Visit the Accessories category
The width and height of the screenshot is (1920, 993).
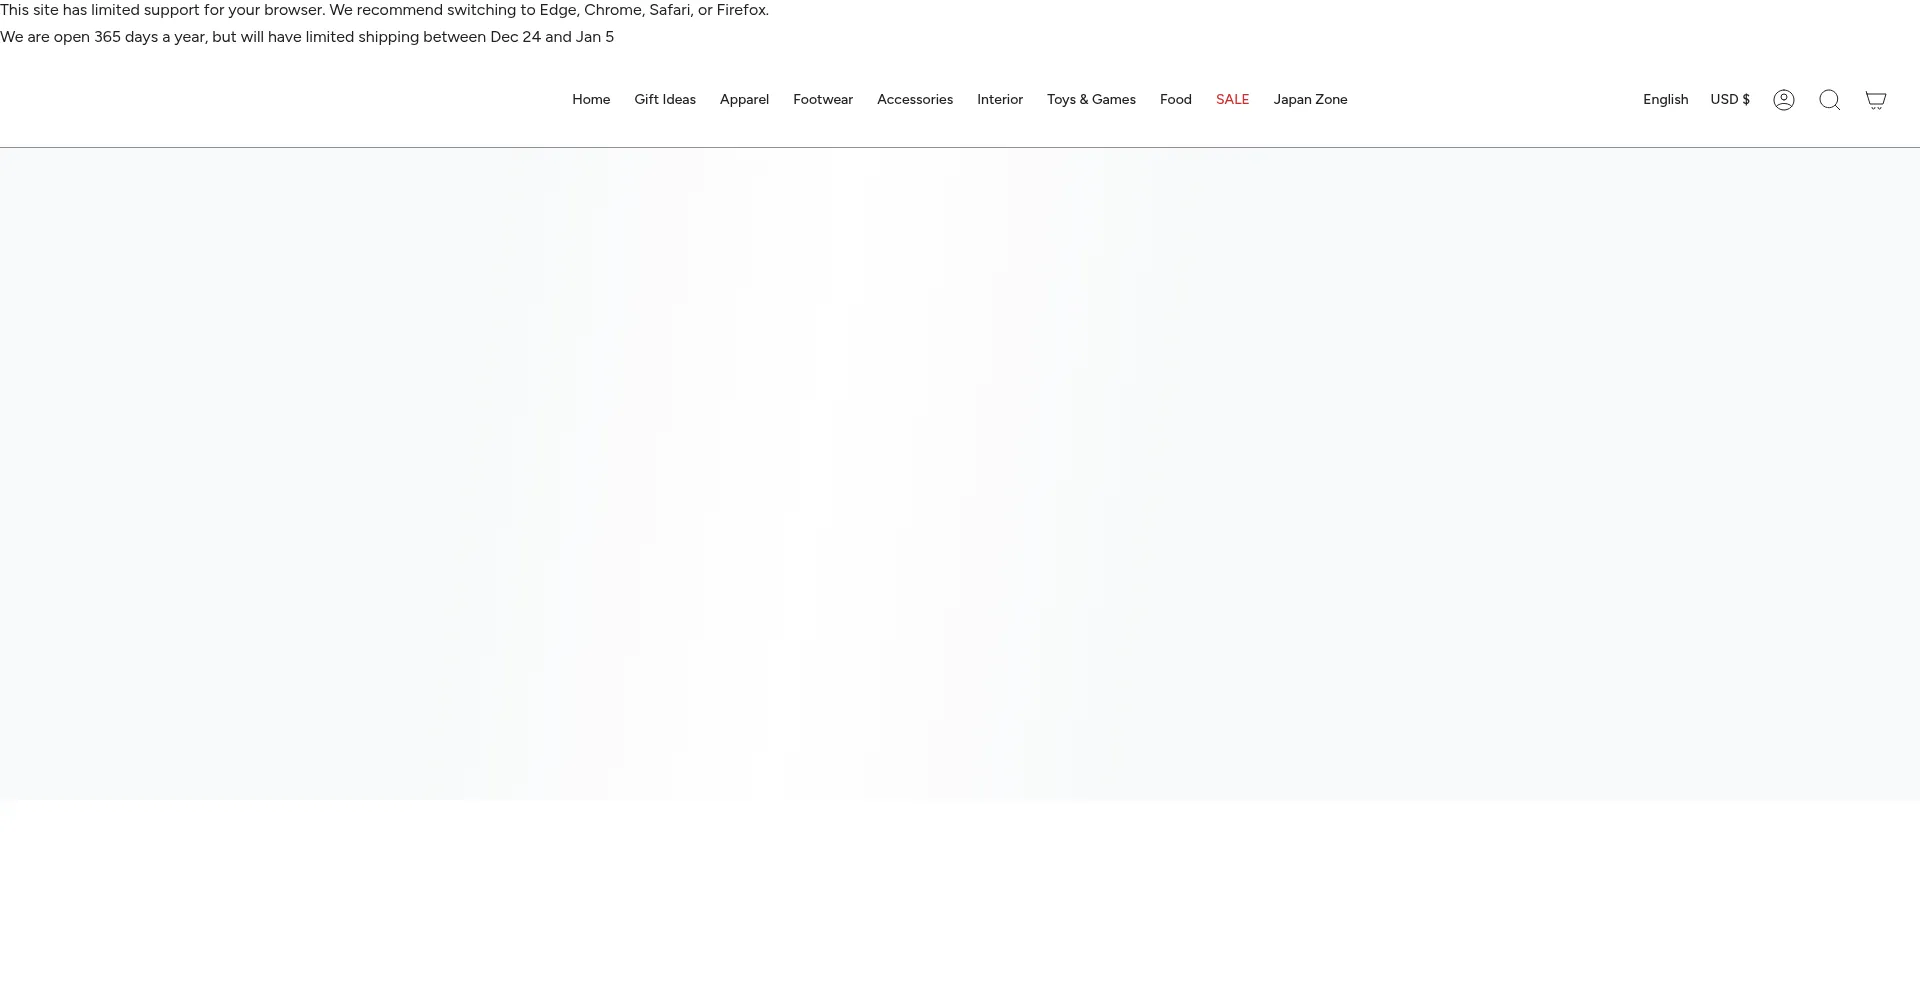click(x=914, y=99)
